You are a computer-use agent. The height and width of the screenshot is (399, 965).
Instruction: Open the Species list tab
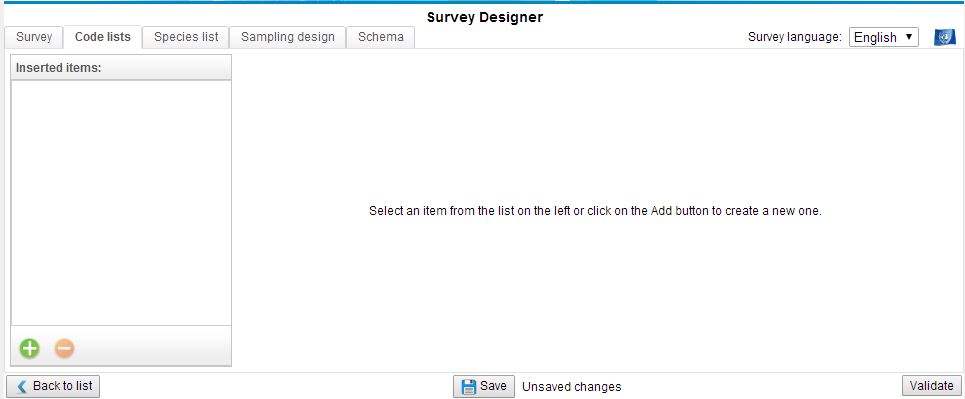tap(186, 37)
